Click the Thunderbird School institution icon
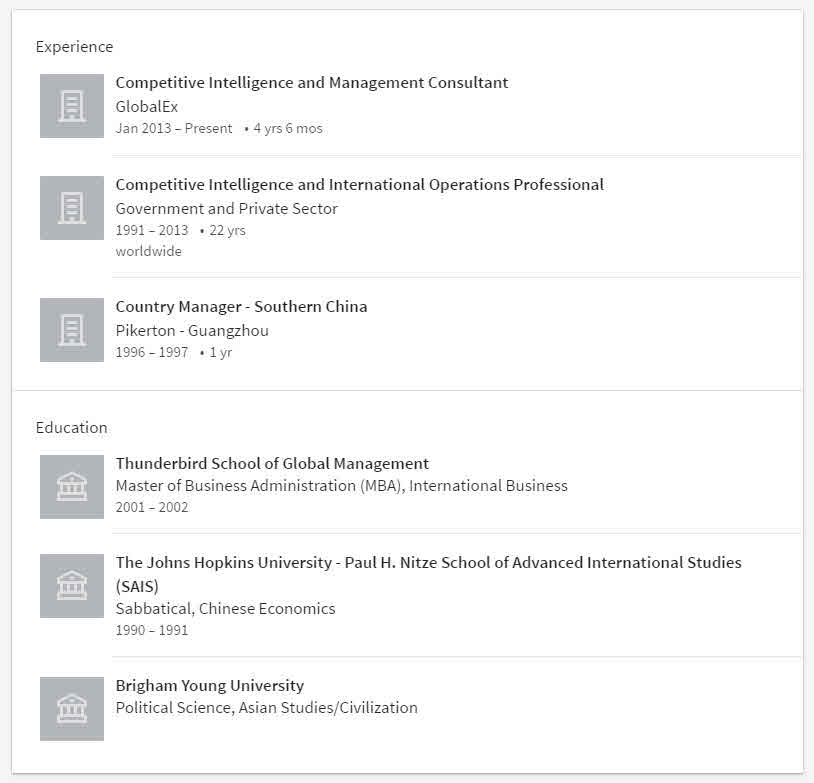Viewport: 814px width, 783px height. 72,487
